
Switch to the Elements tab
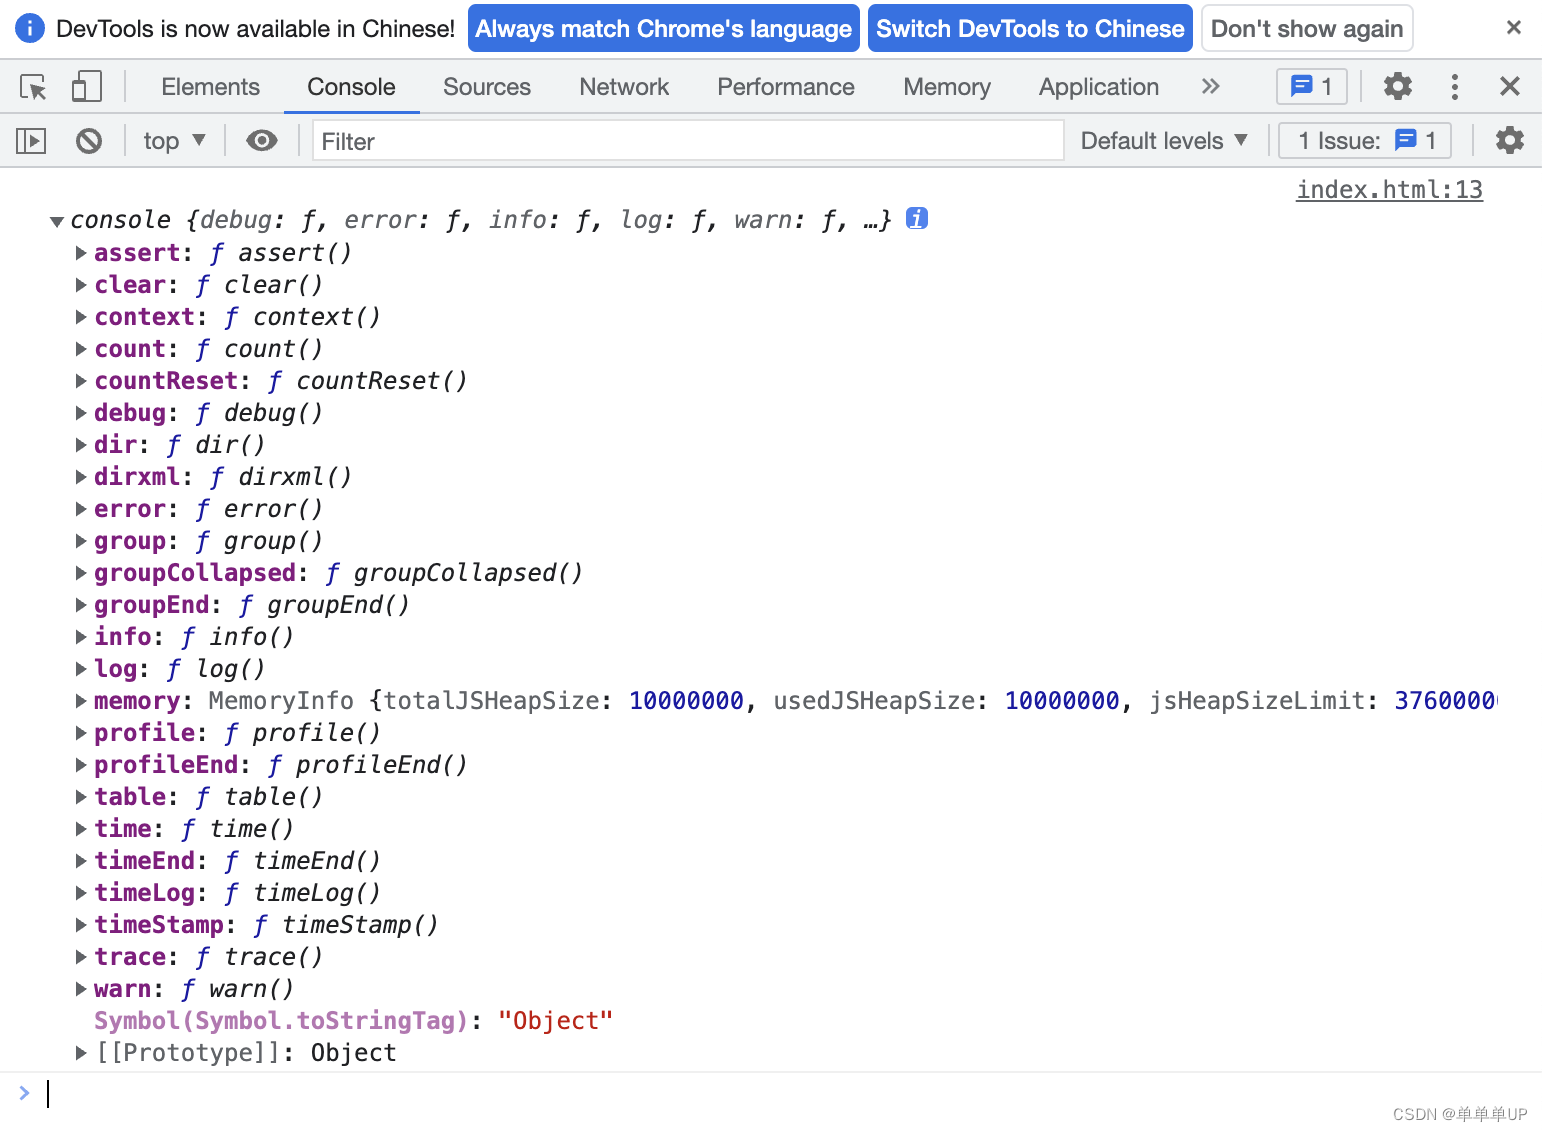210,87
